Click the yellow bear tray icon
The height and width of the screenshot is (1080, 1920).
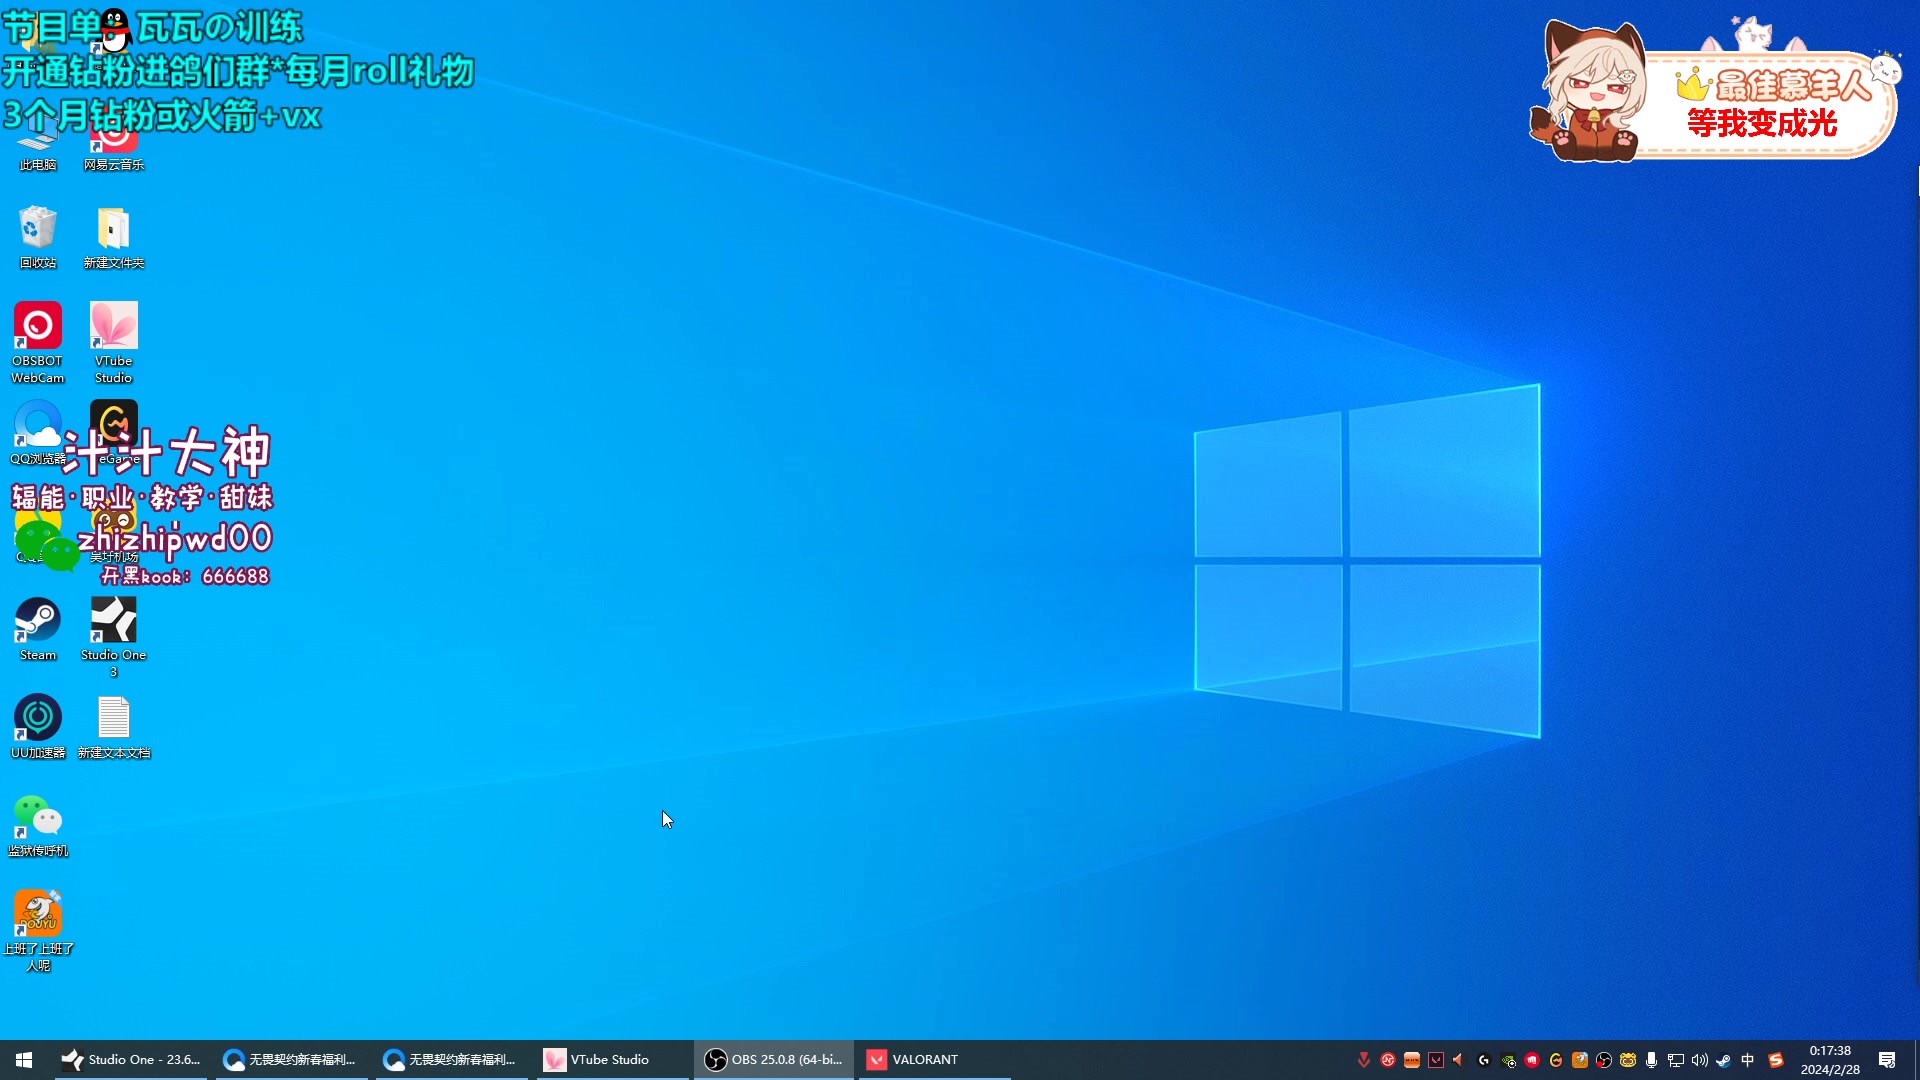(x=1628, y=1060)
